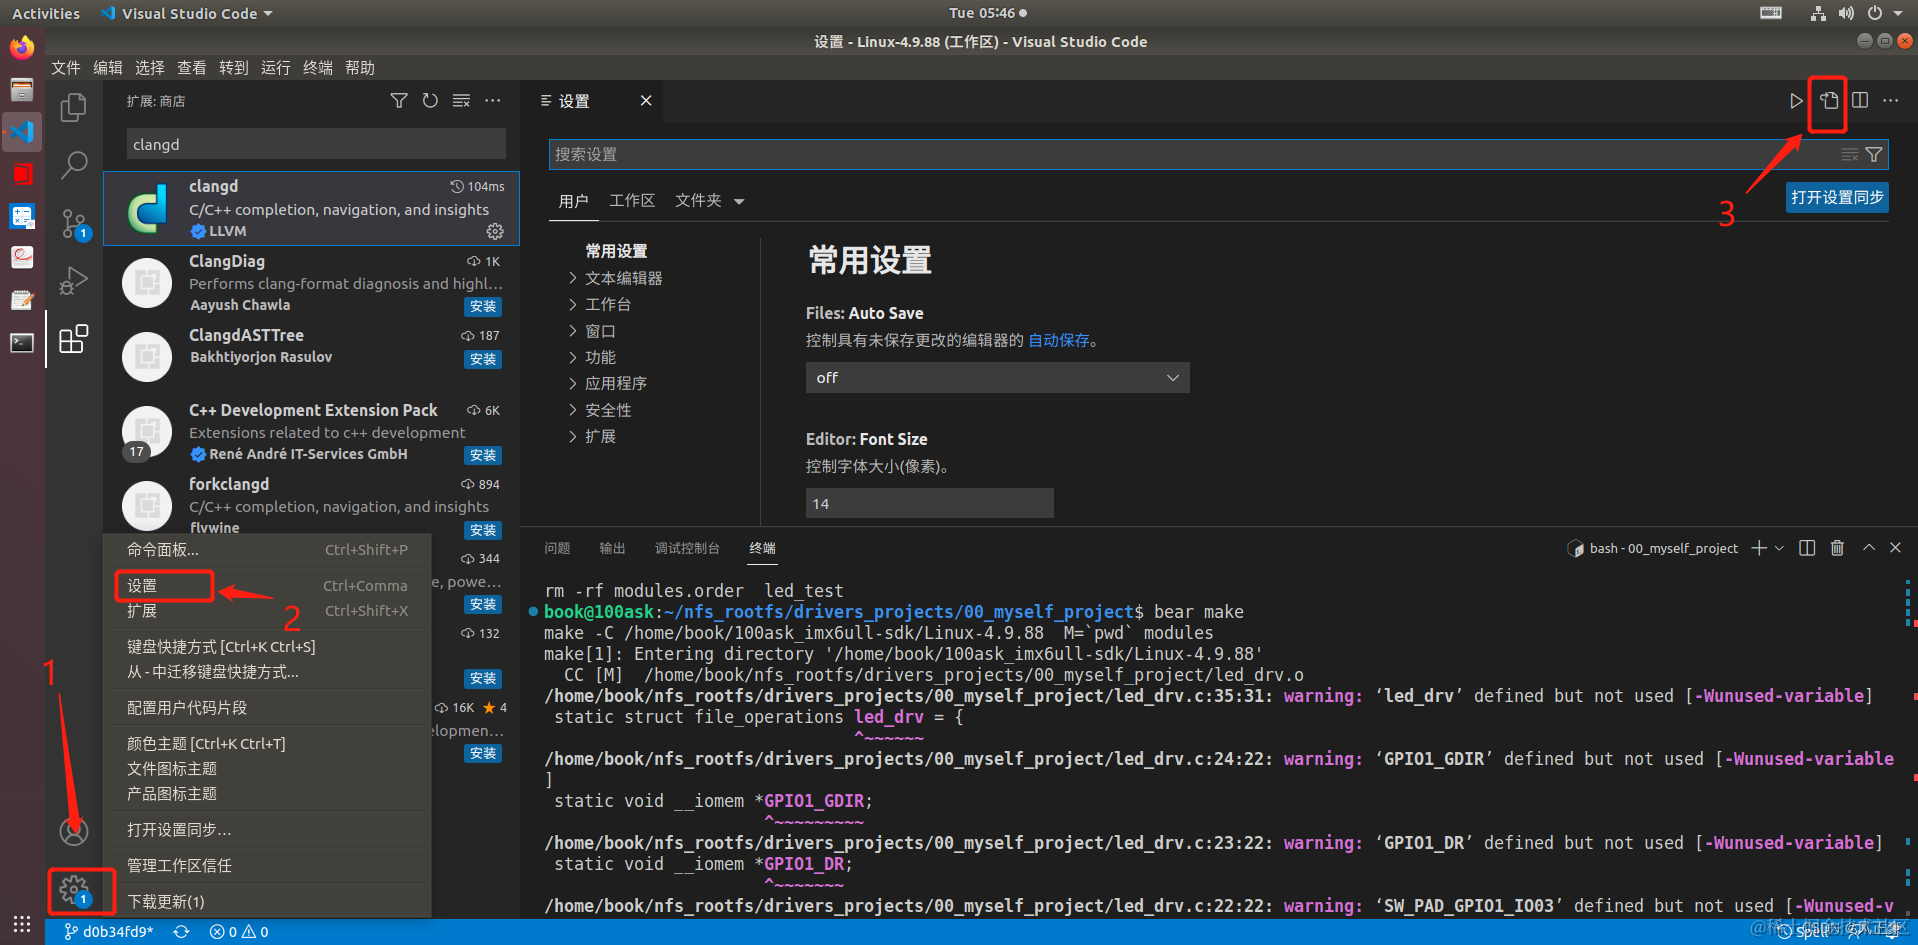Install the ClangdASTTree extension
This screenshot has height=945, width=1918.
click(483, 360)
